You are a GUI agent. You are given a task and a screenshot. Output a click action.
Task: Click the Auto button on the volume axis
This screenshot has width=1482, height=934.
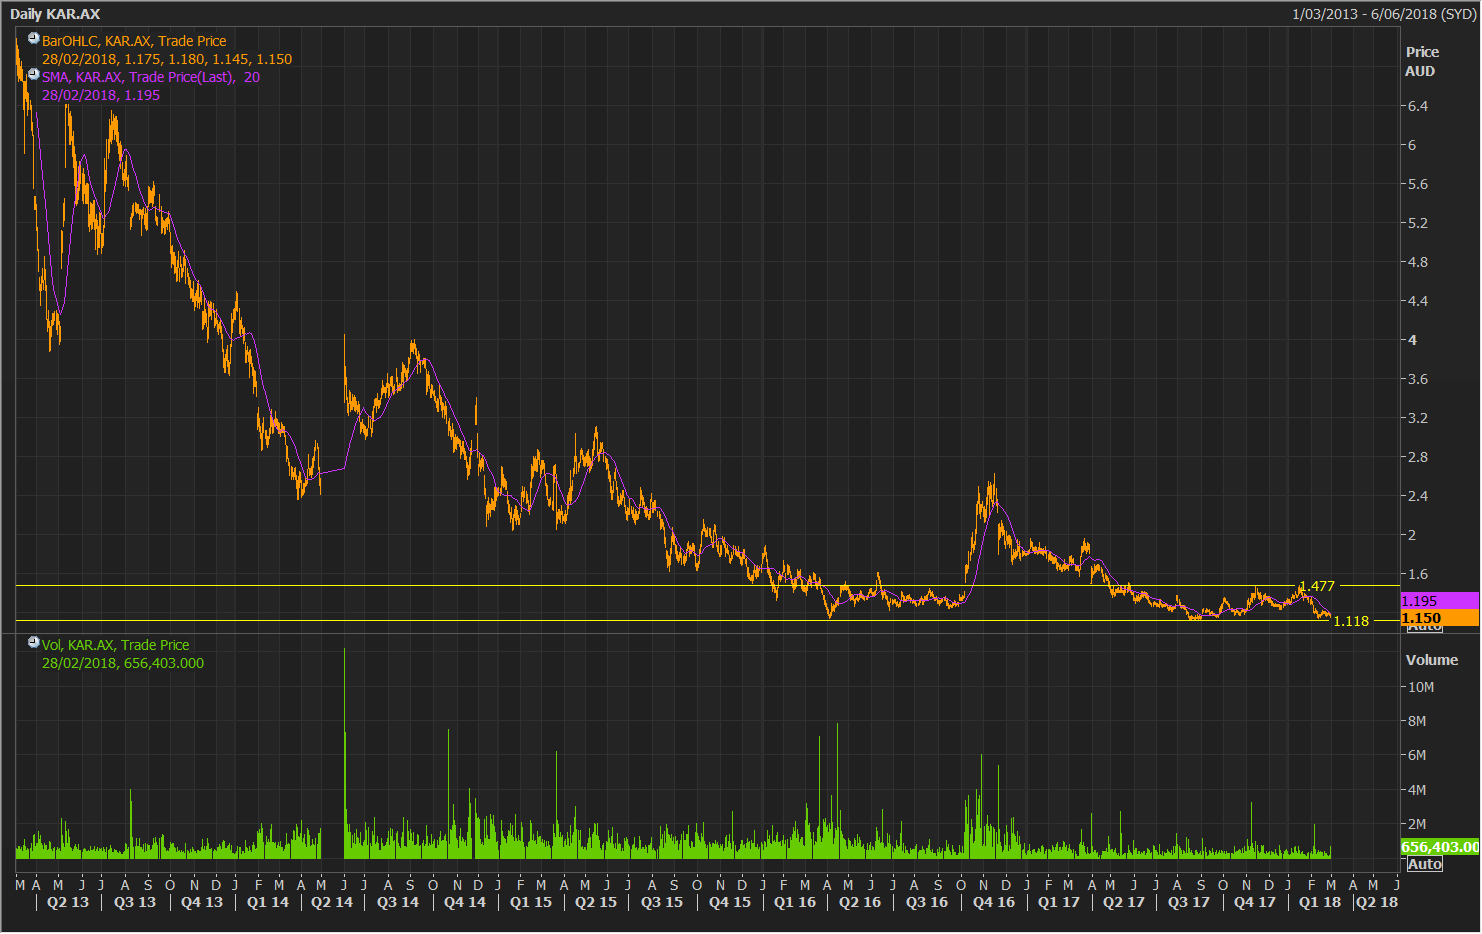(1425, 864)
